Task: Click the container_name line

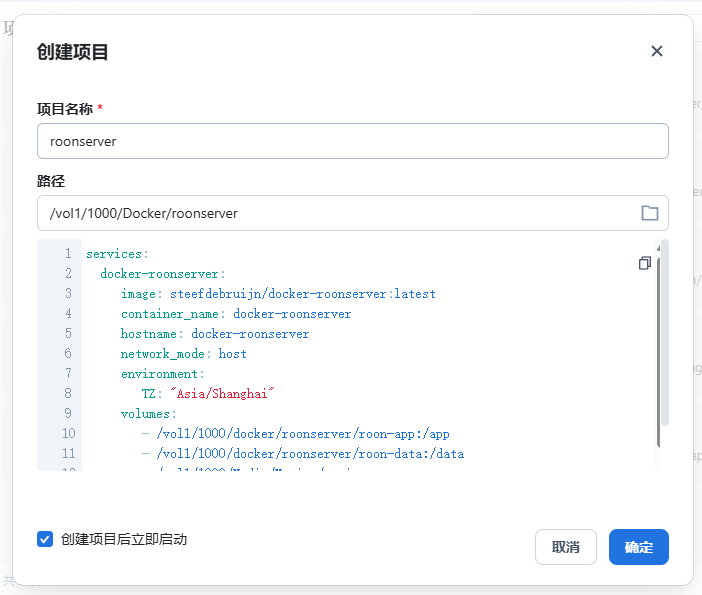Action: pos(236,314)
